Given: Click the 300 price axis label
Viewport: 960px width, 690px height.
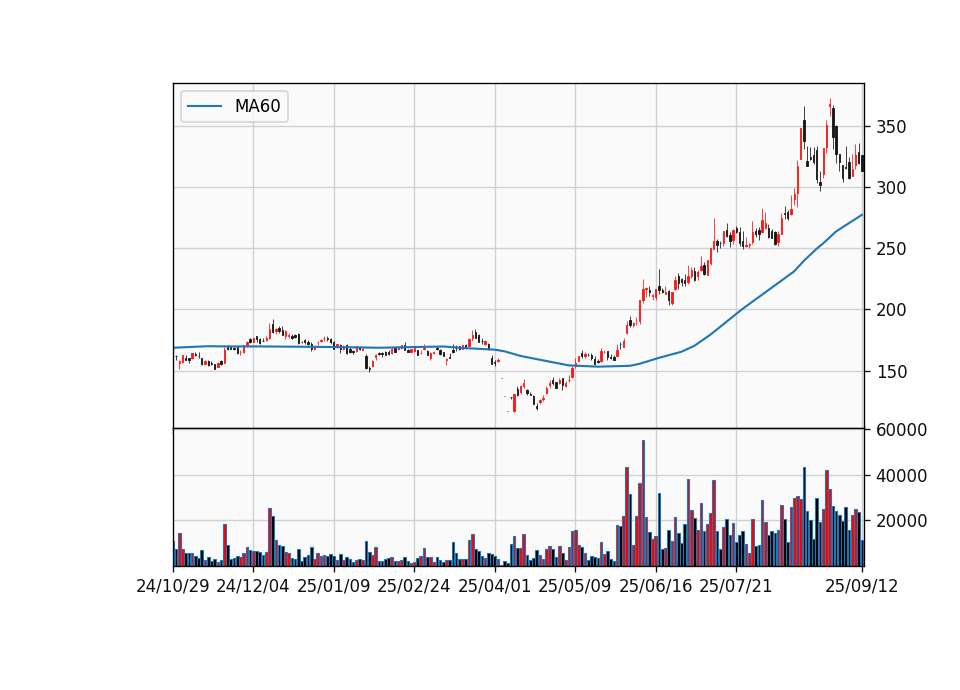Looking at the screenshot, I should 891,188.
